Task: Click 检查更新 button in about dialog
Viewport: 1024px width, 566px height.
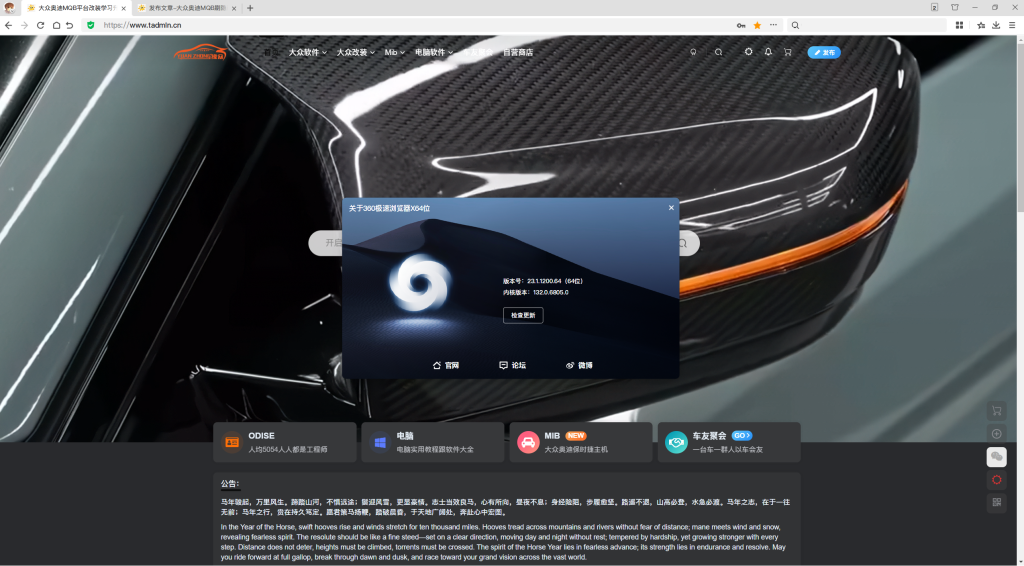Action: coord(523,315)
